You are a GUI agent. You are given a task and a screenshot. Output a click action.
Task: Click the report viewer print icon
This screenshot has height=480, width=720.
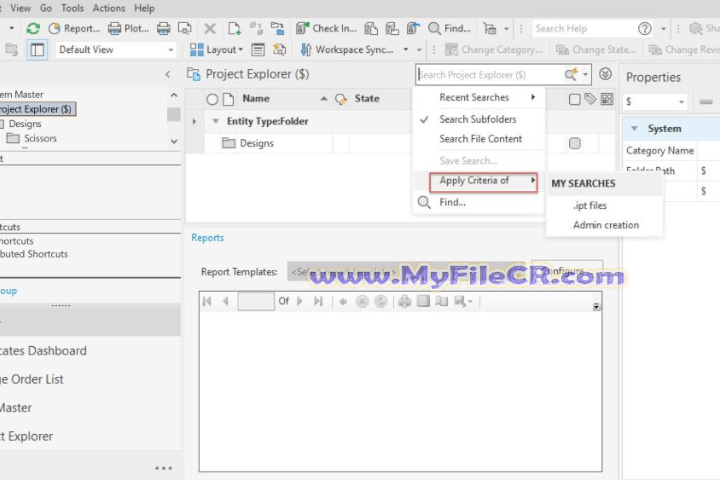click(x=405, y=301)
